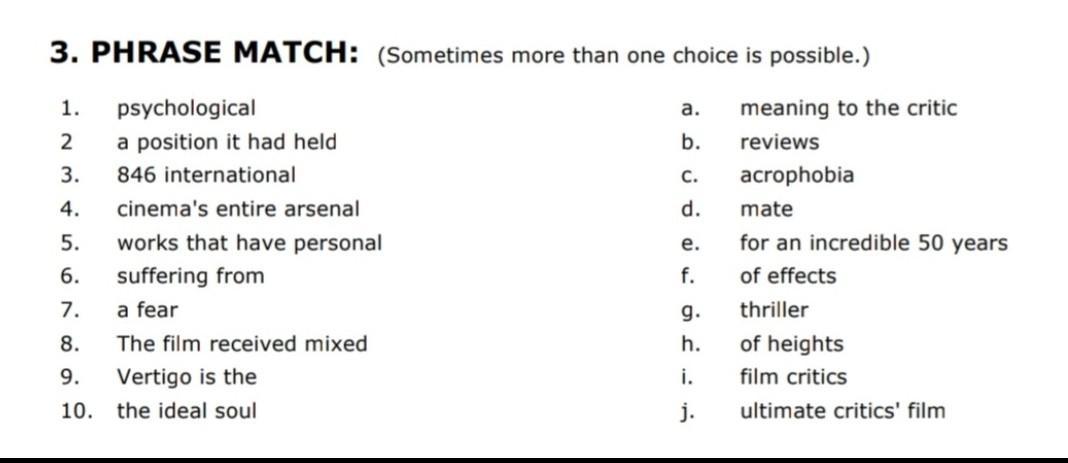Click 'works that have personal'
The height and width of the screenshot is (463, 1068).
(x=249, y=243)
